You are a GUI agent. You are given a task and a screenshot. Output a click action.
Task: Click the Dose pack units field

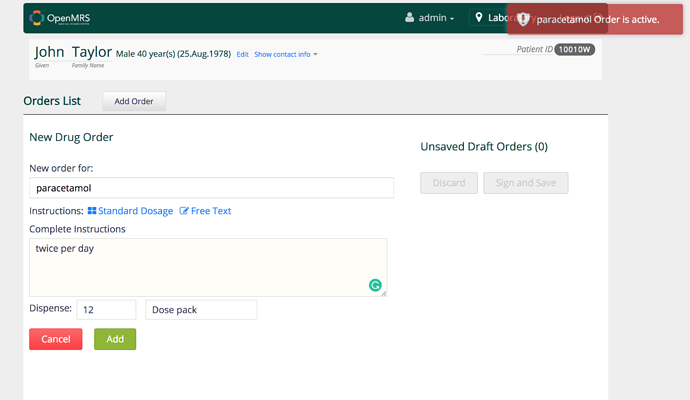tap(201, 310)
